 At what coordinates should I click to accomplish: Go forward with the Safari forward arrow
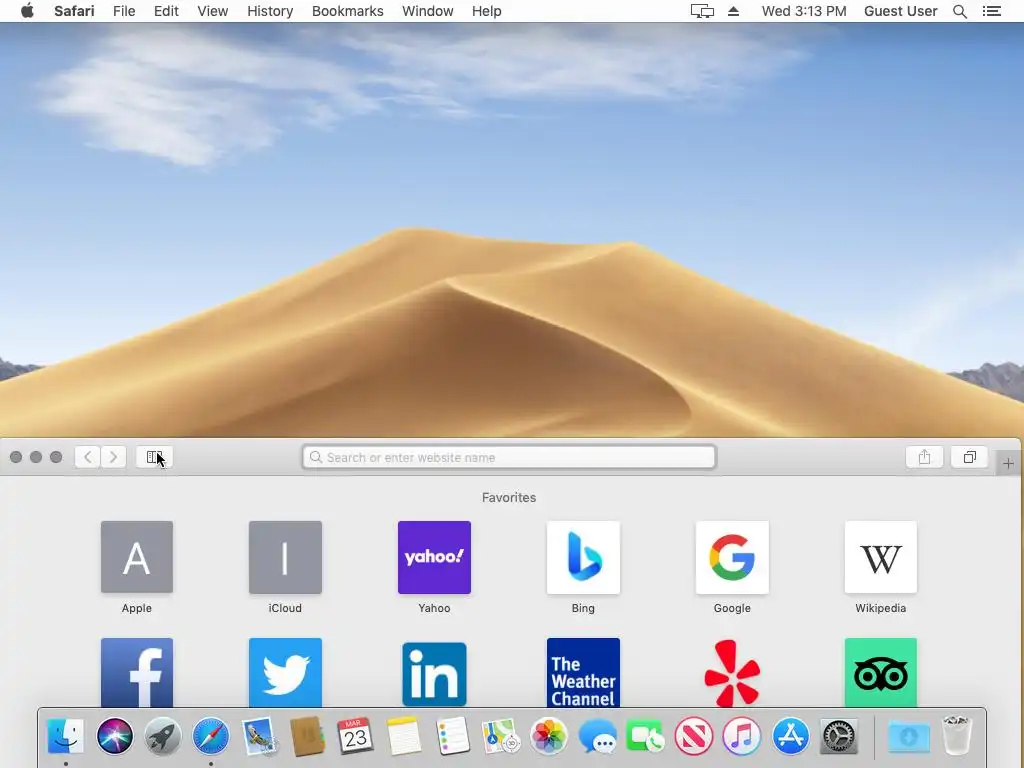pos(114,457)
